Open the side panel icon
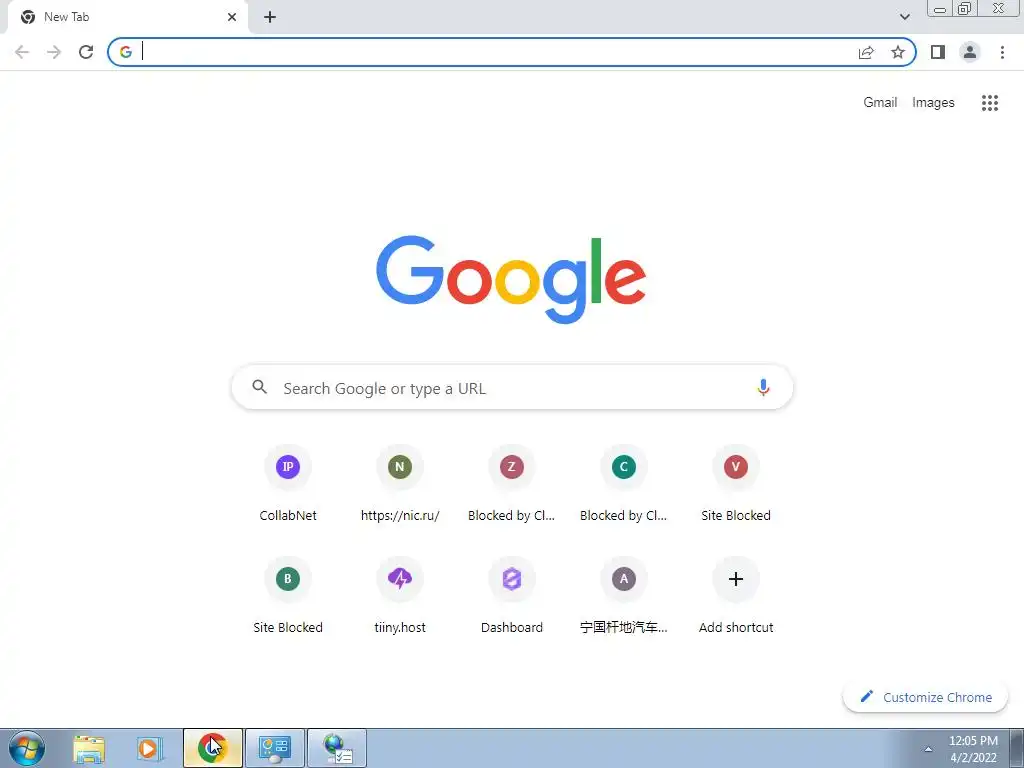 coord(938,52)
